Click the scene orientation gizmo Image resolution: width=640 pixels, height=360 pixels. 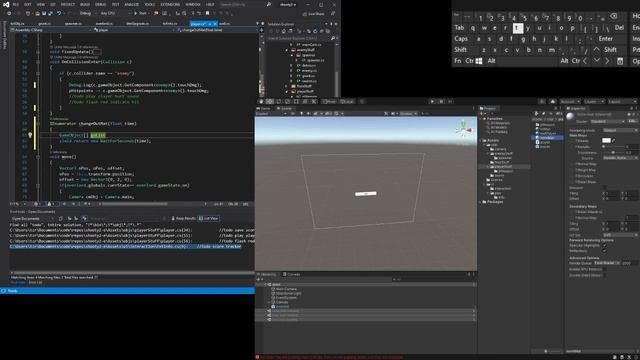(464, 129)
